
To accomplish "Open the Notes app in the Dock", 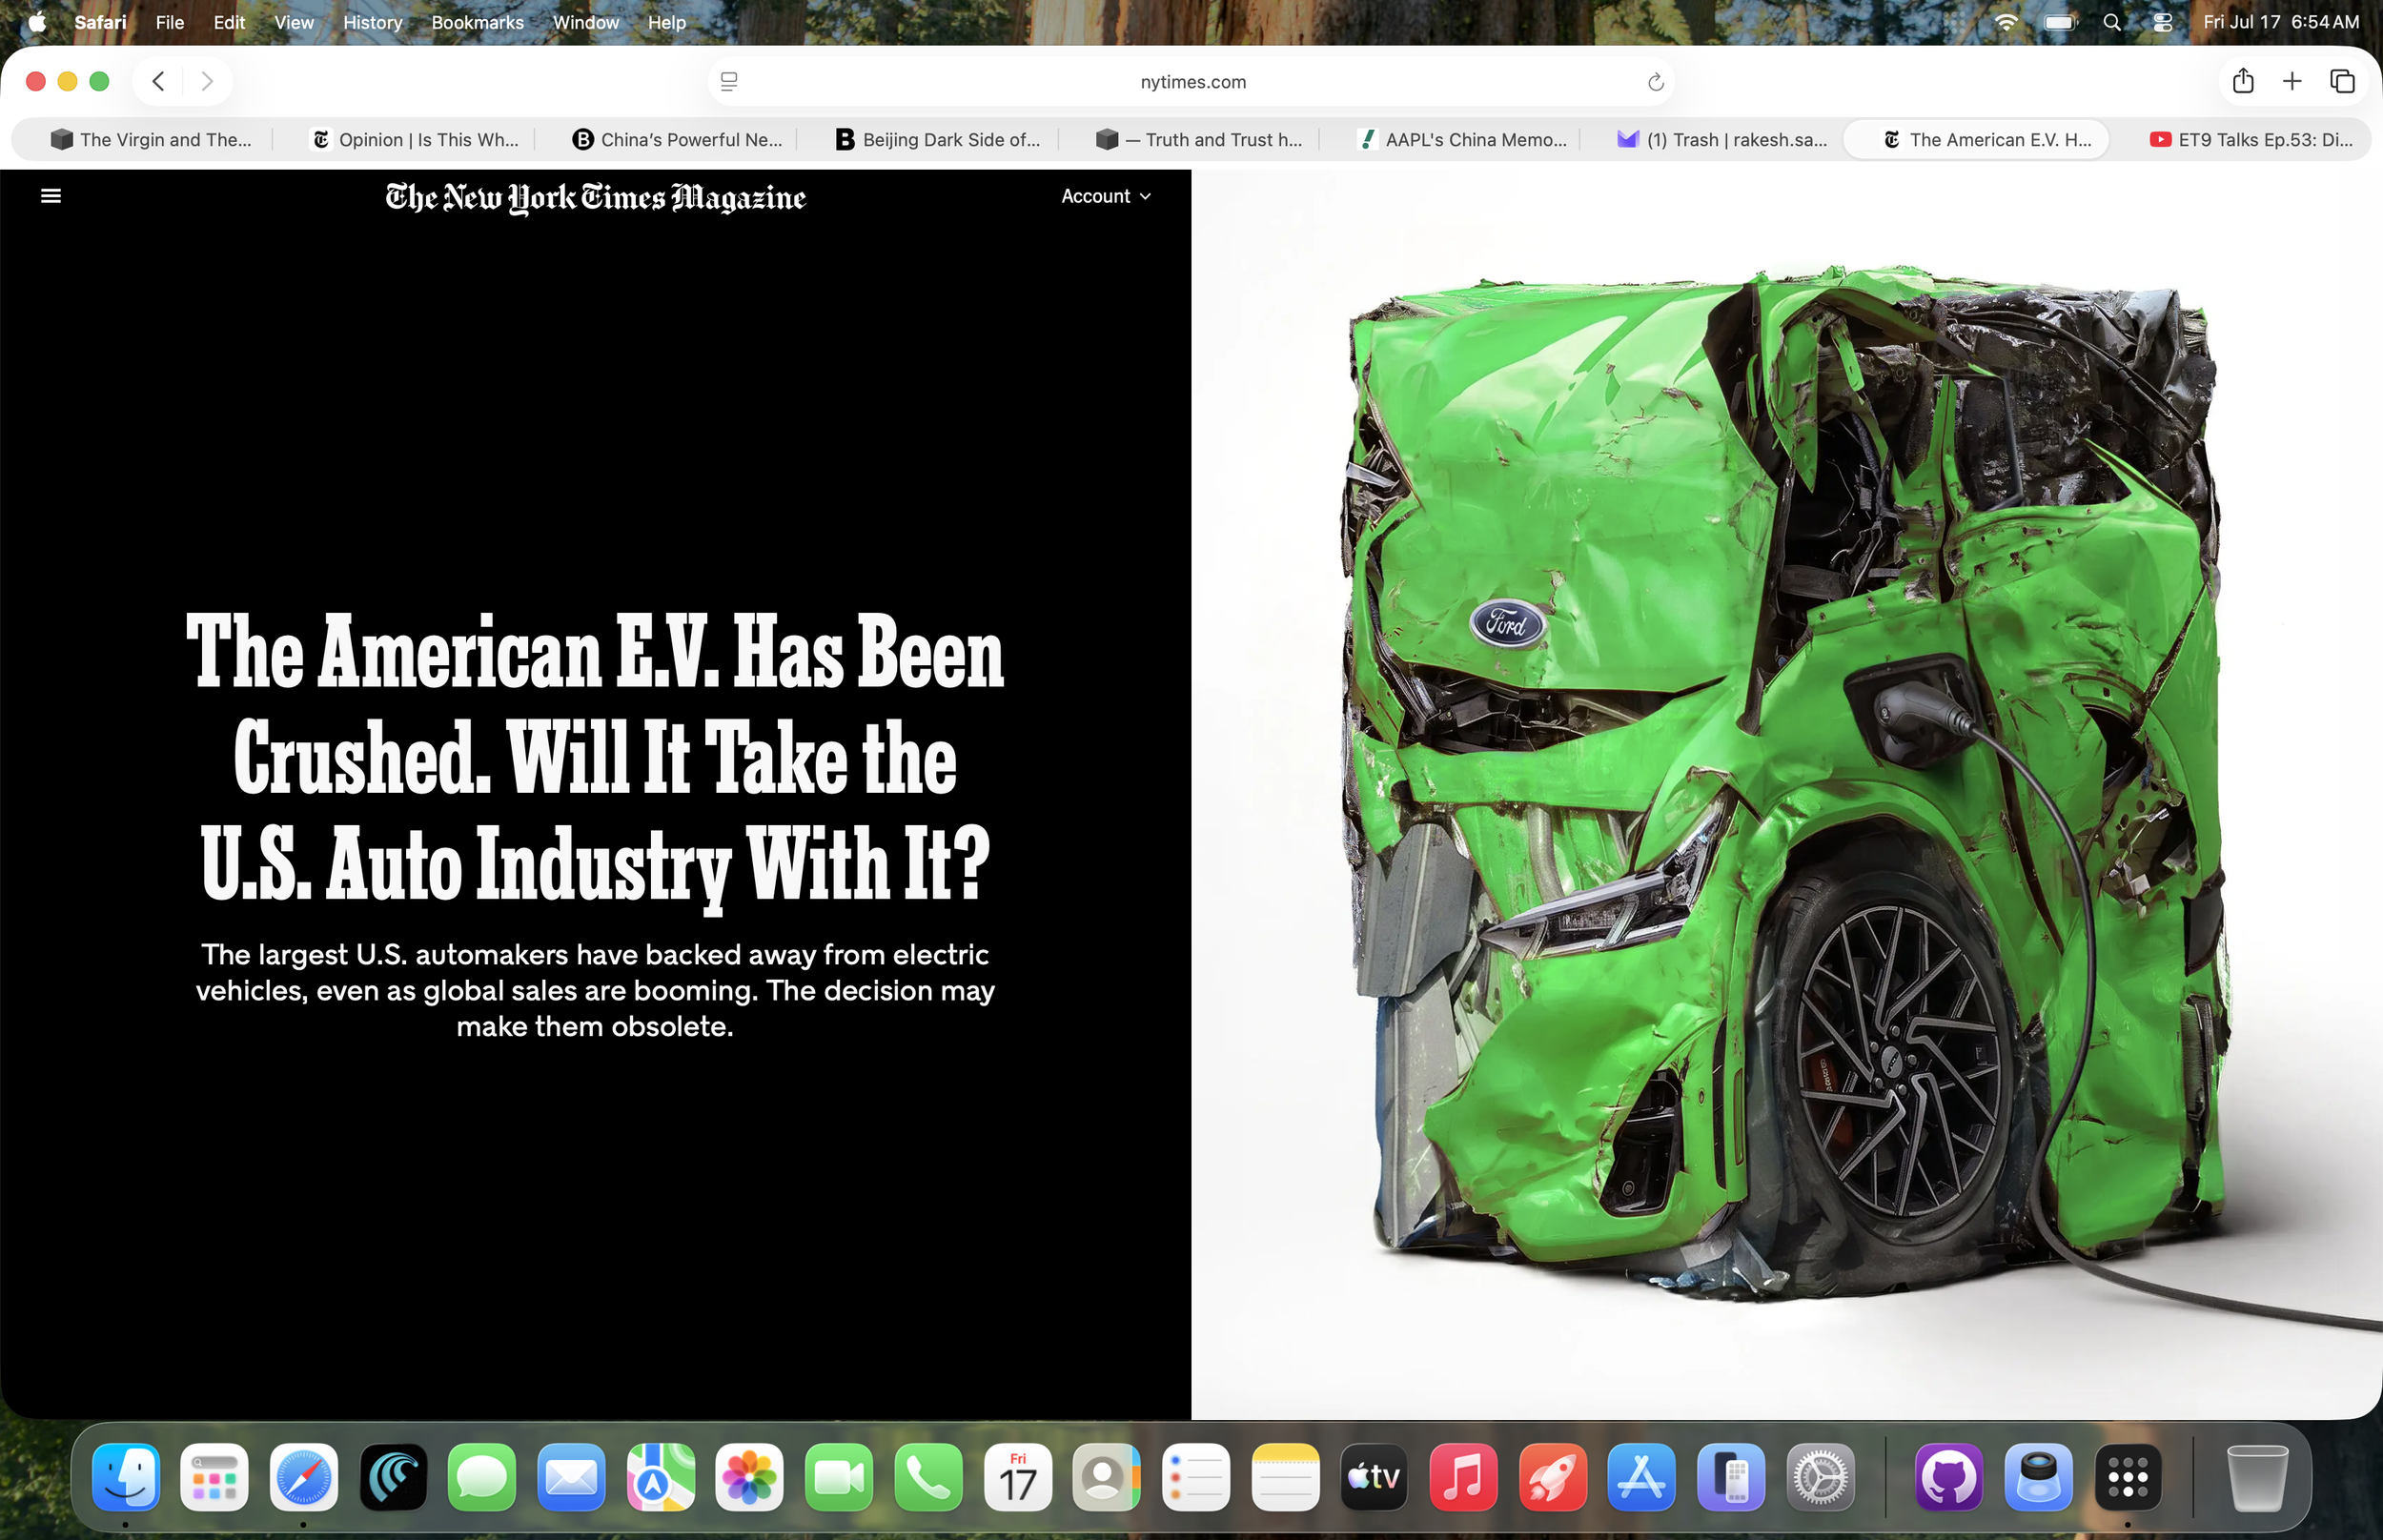I will point(1285,1476).
